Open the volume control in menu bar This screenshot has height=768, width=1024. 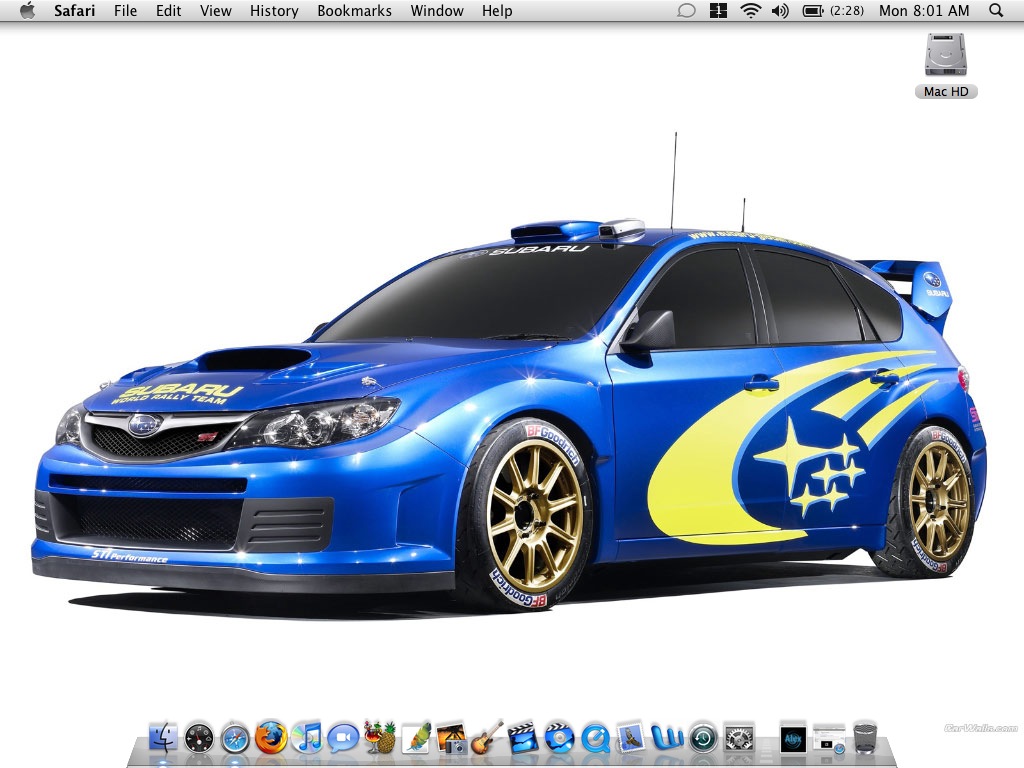(x=780, y=10)
